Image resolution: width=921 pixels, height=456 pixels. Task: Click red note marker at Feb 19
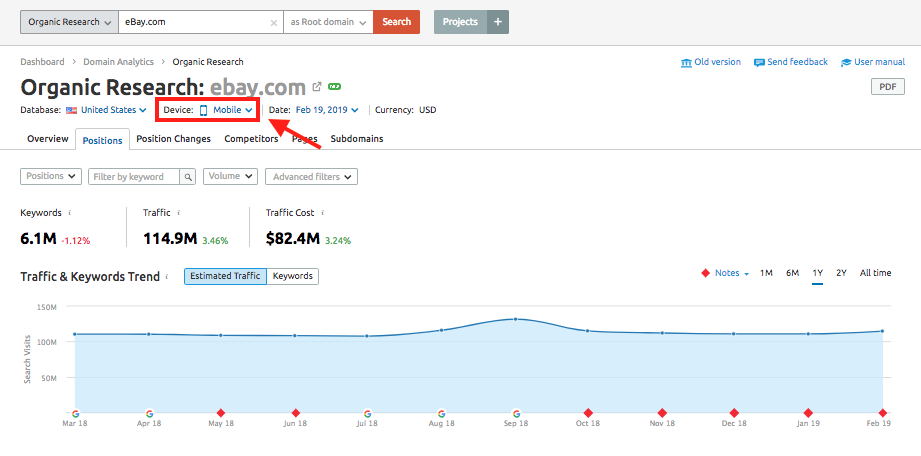click(882, 413)
